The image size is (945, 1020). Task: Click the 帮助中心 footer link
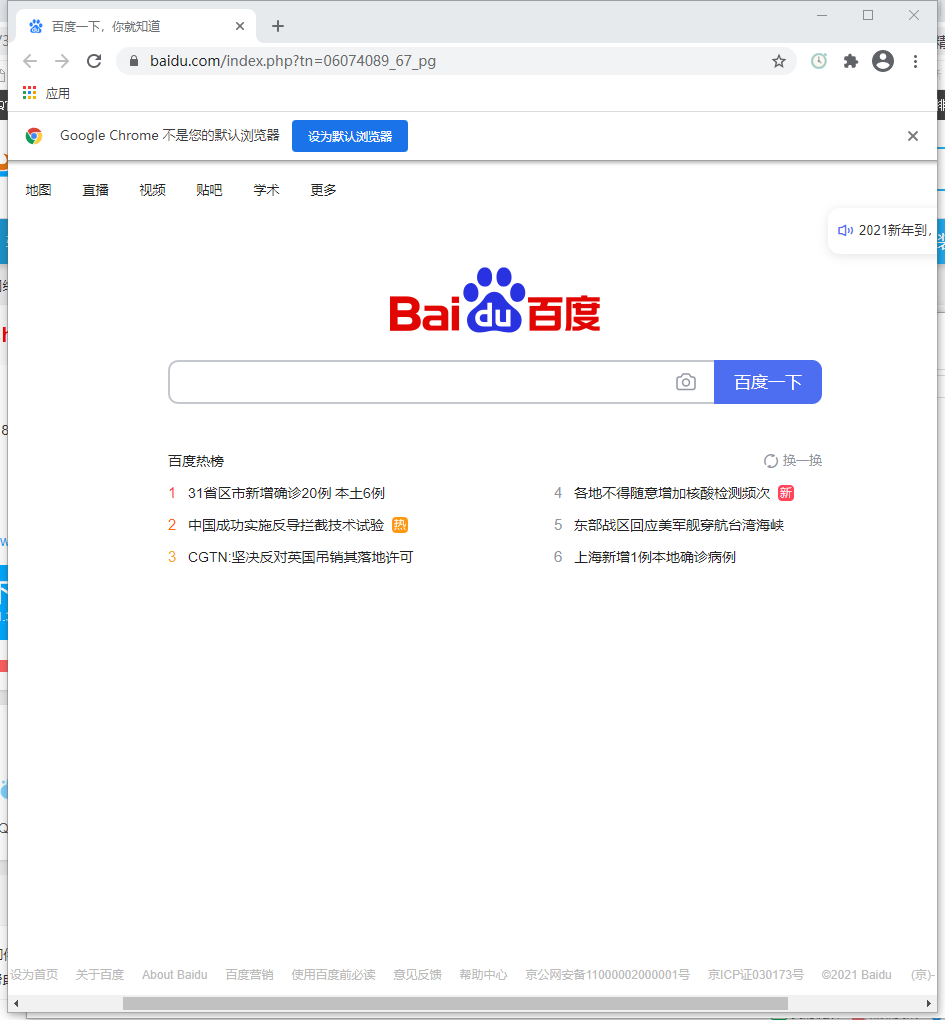(x=483, y=974)
